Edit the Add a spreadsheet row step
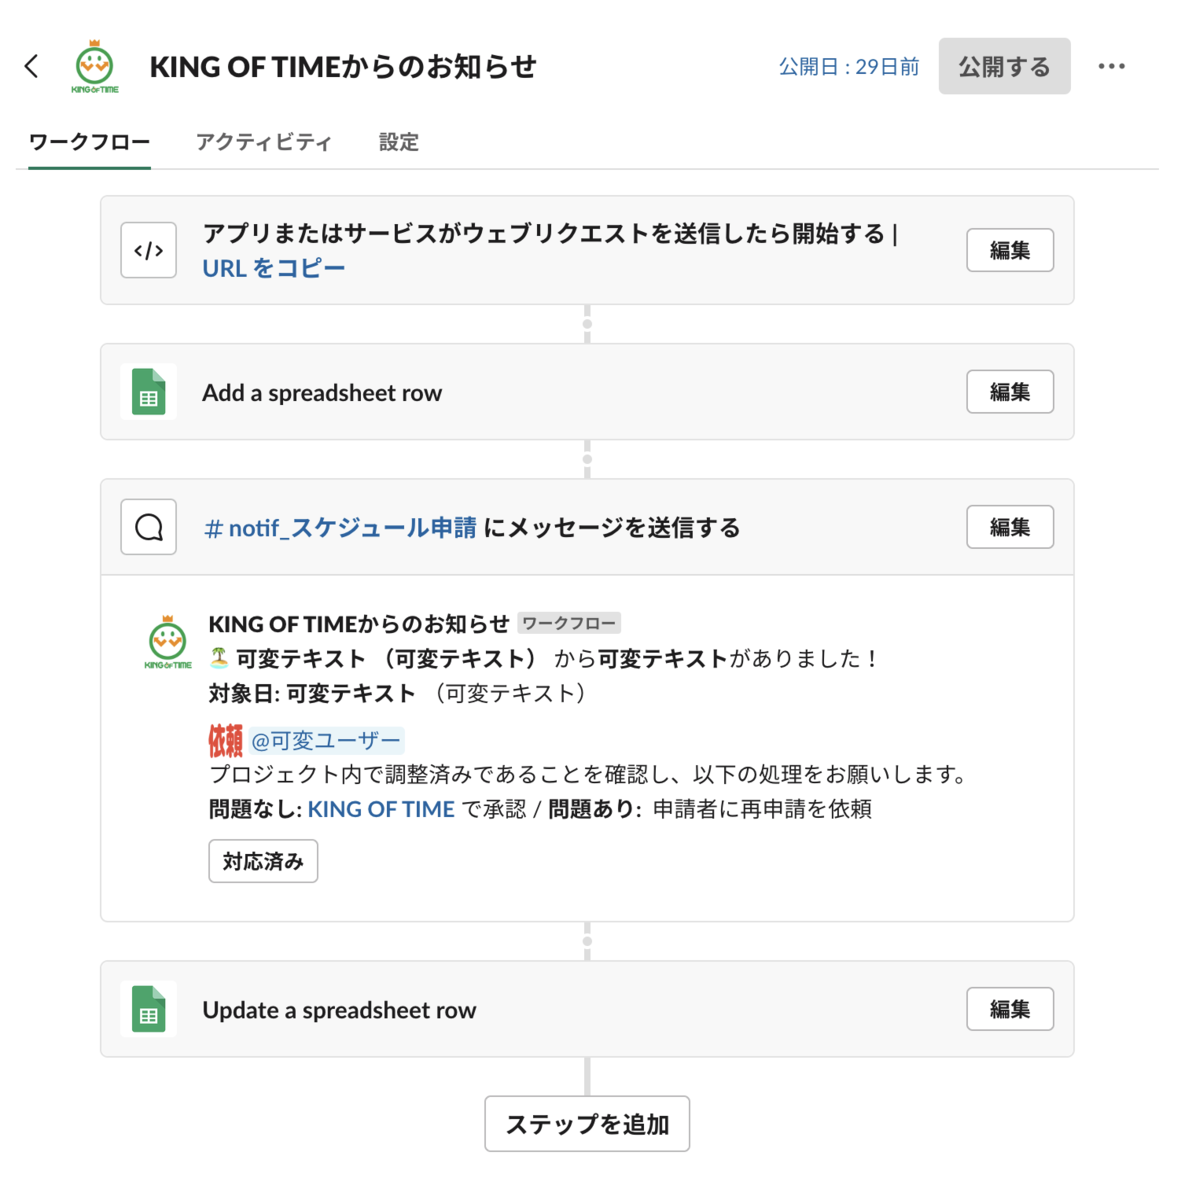1181x1200 pixels. tap(1010, 392)
